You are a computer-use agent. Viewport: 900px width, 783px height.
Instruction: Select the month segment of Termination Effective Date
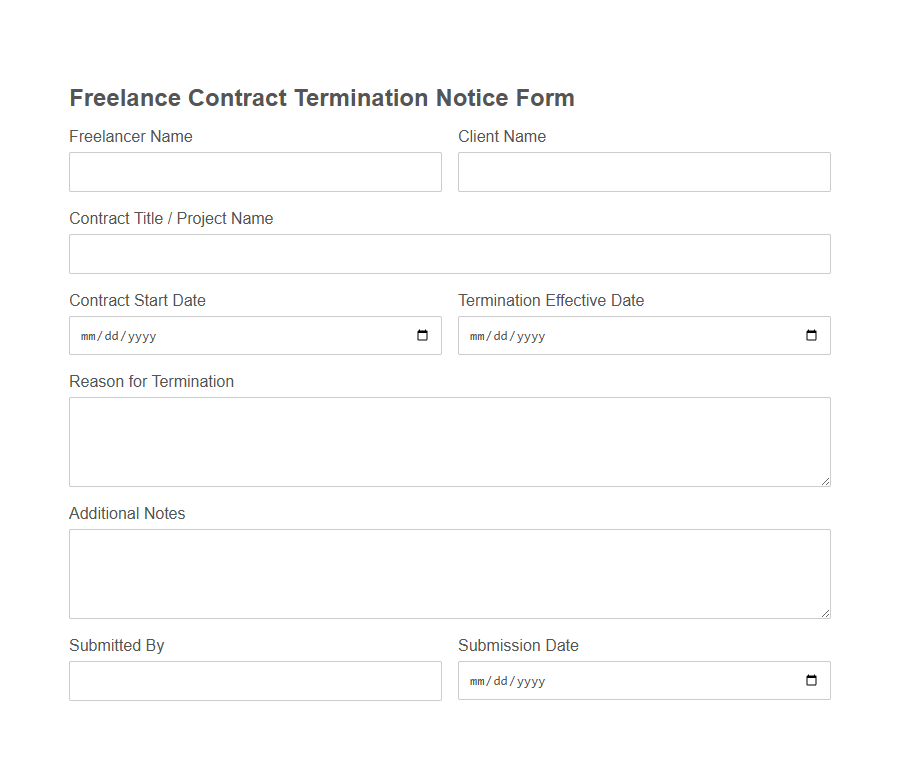point(475,336)
